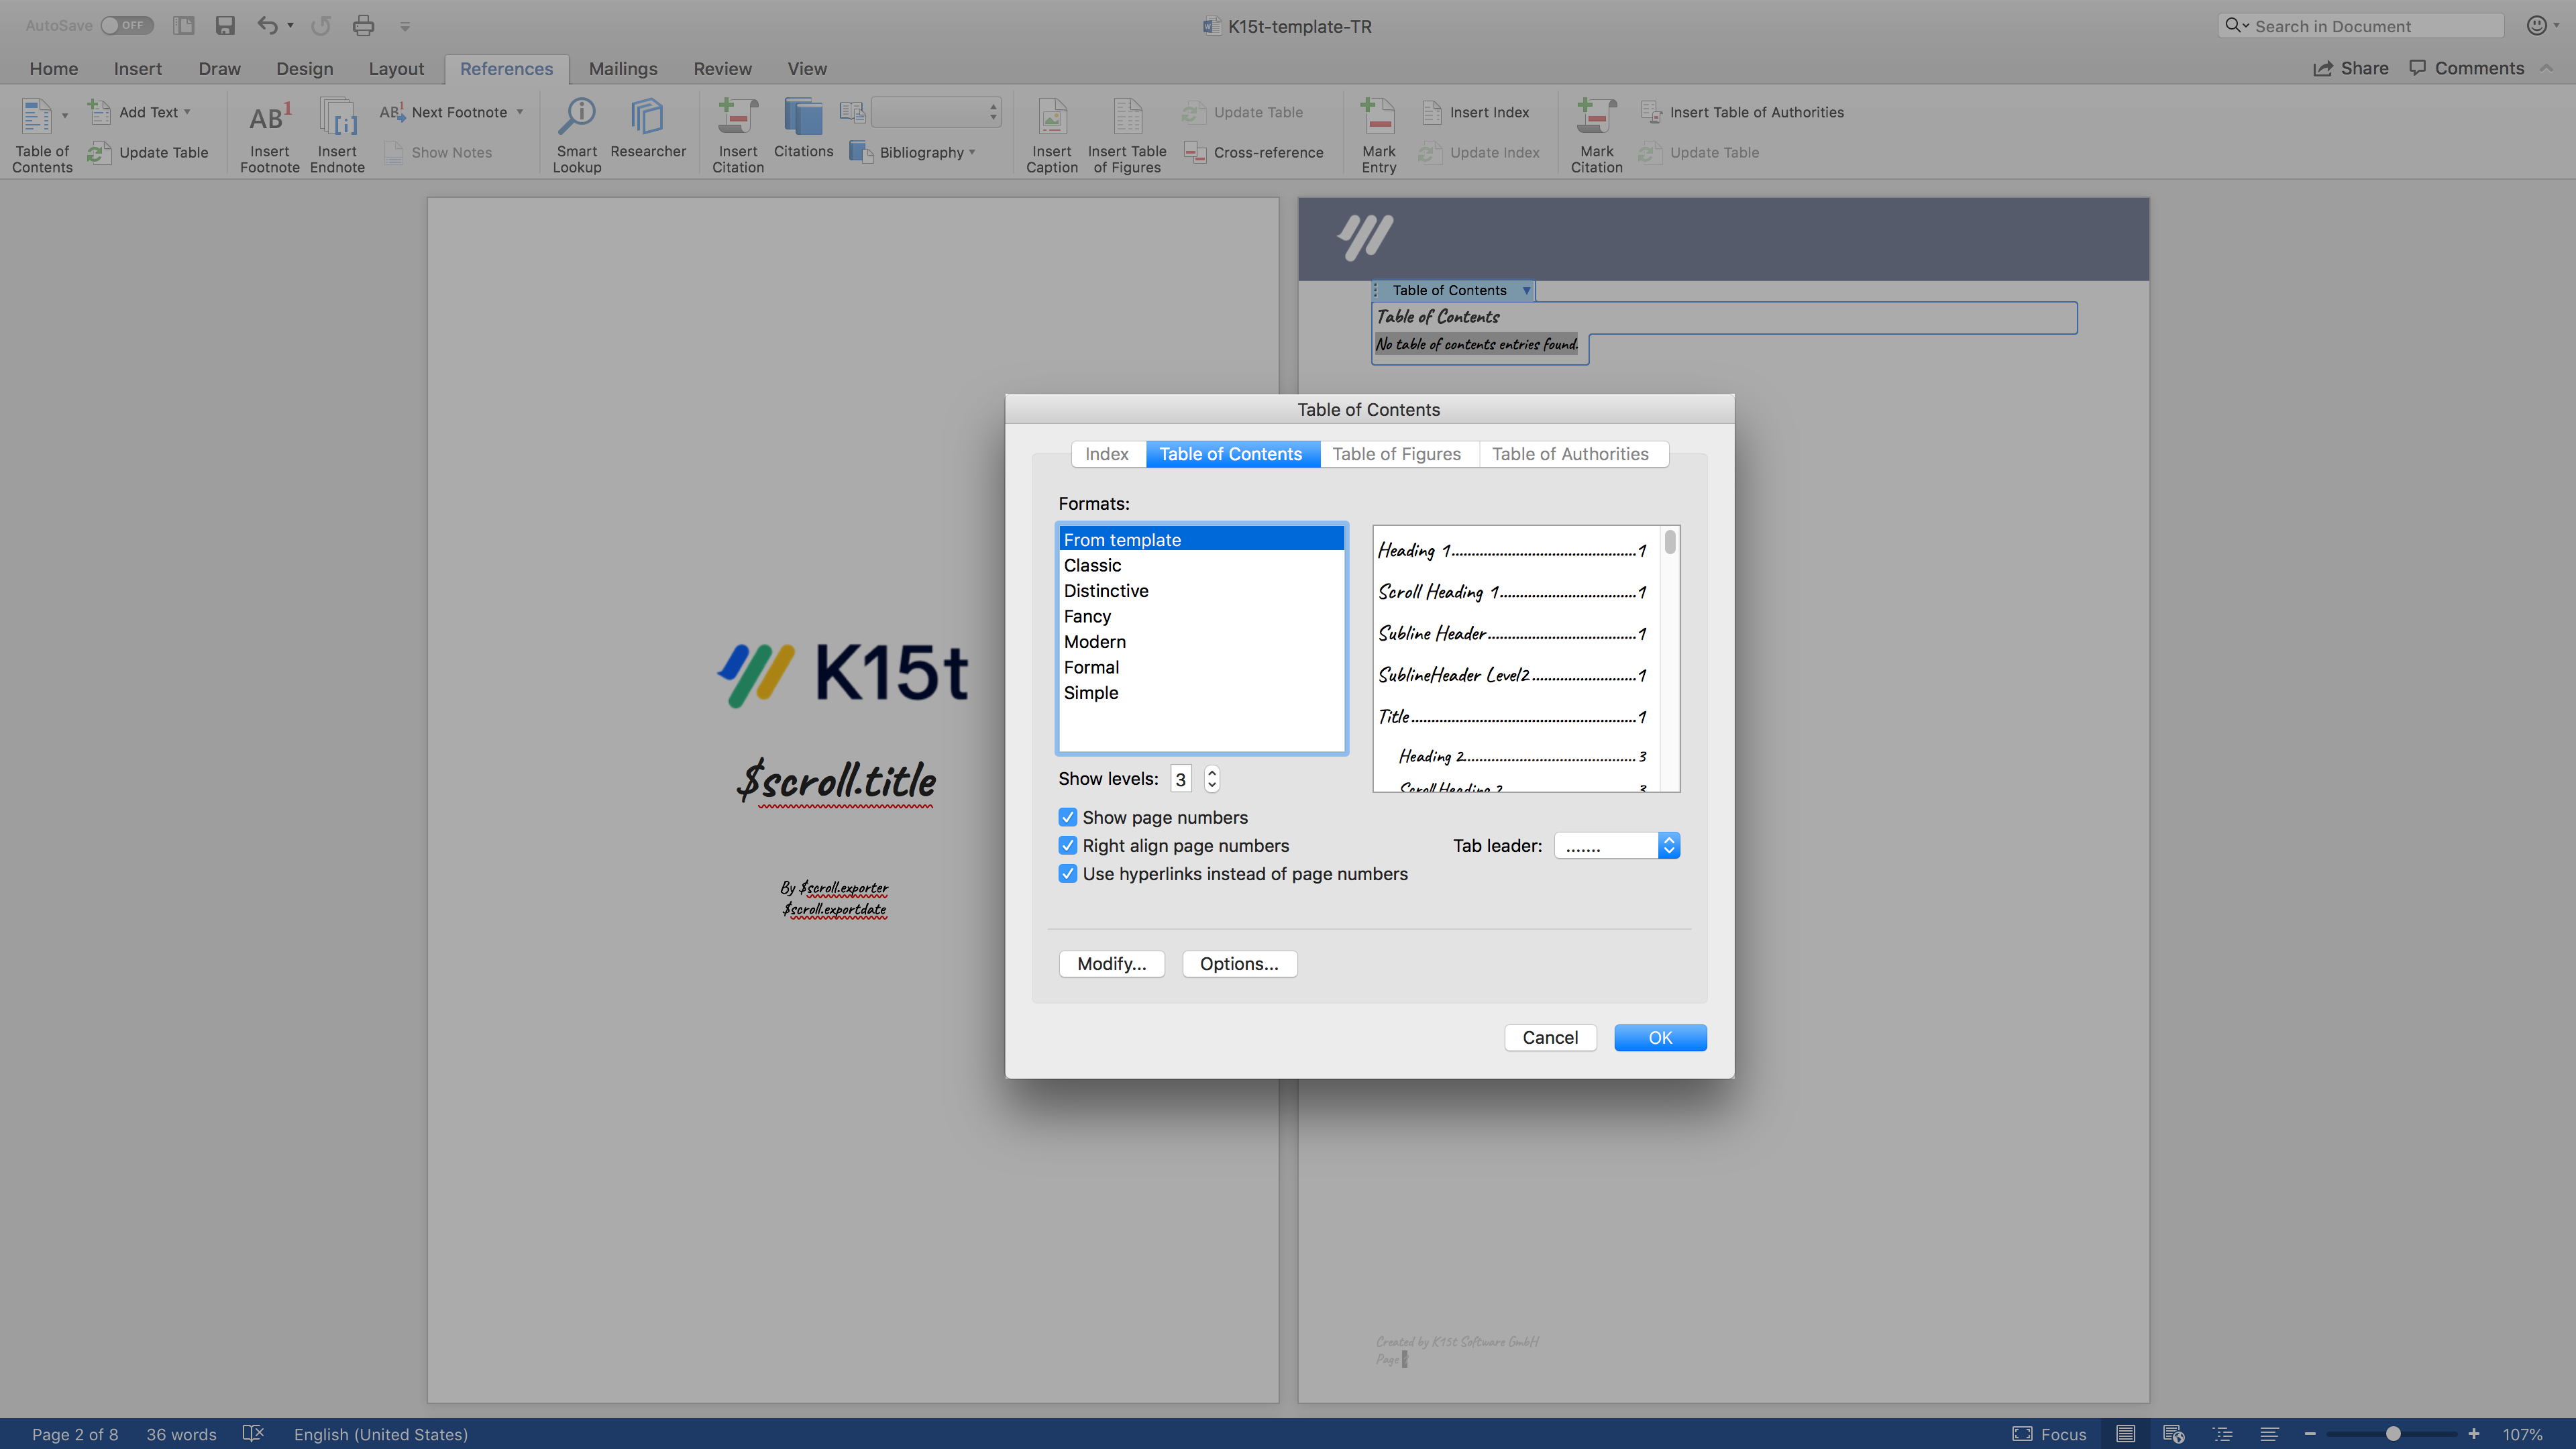Expand the Bibliography dropdown
Viewport: 2576px width, 1449px height.
(x=972, y=153)
